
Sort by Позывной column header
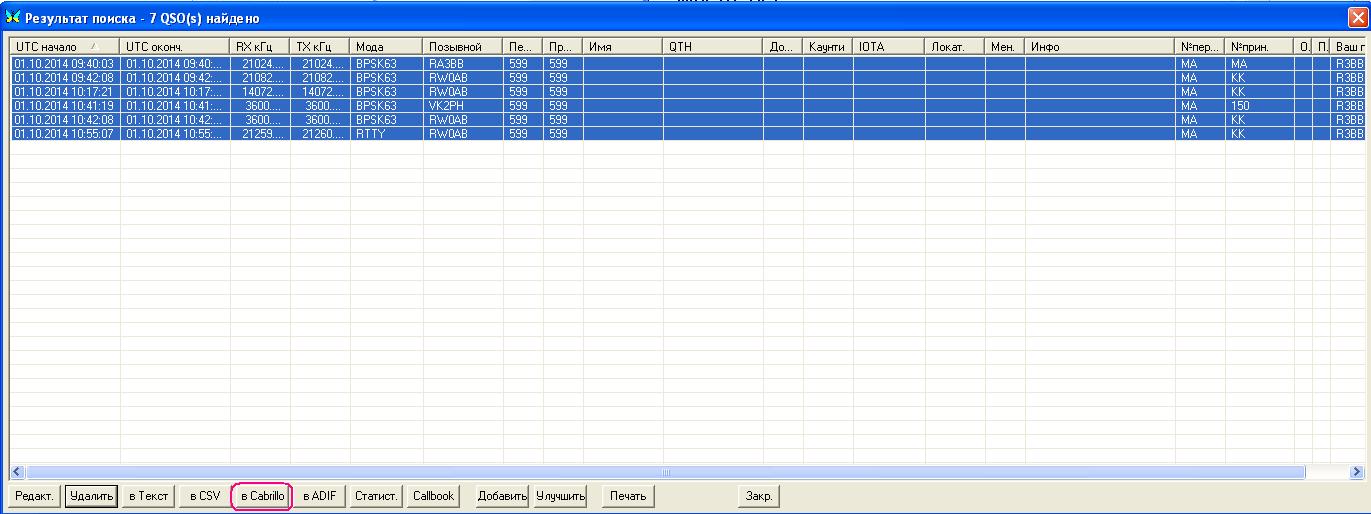click(462, 47)
